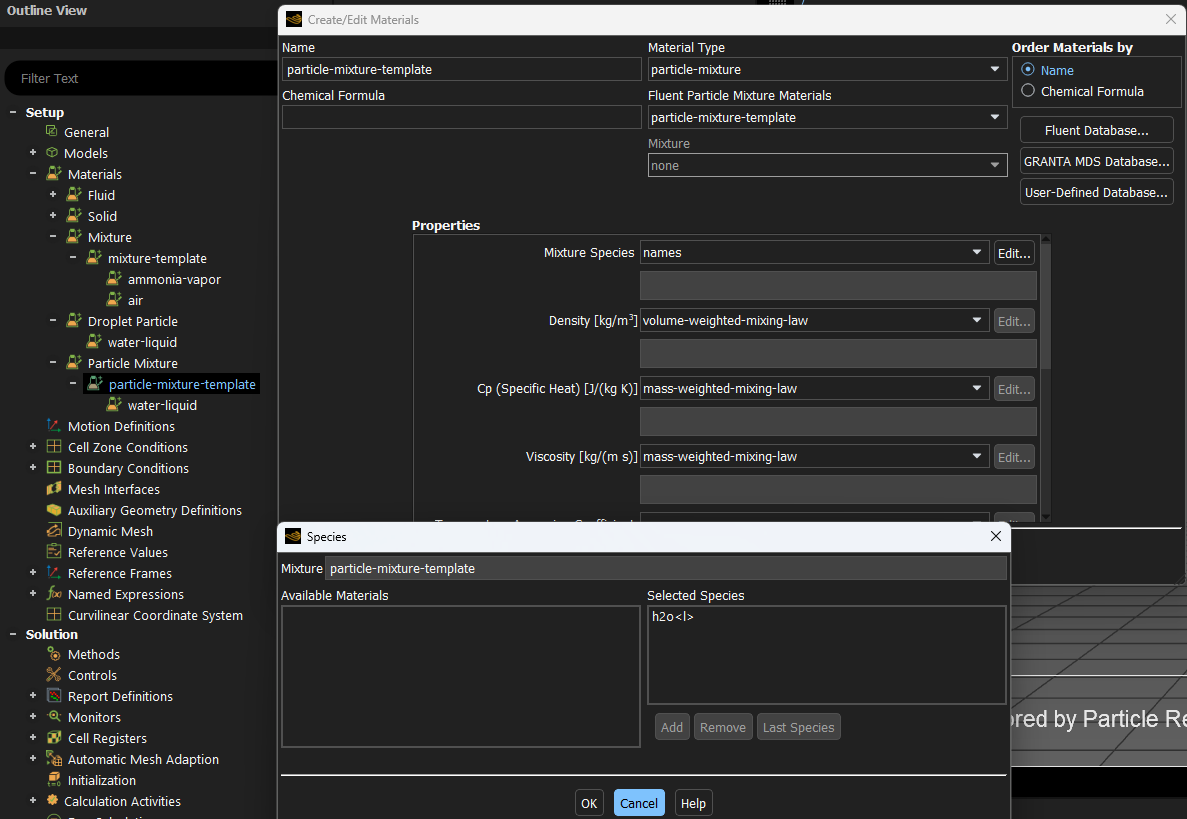
Task: Click the Mesh Interfaces icon
Action: [54, 489]
